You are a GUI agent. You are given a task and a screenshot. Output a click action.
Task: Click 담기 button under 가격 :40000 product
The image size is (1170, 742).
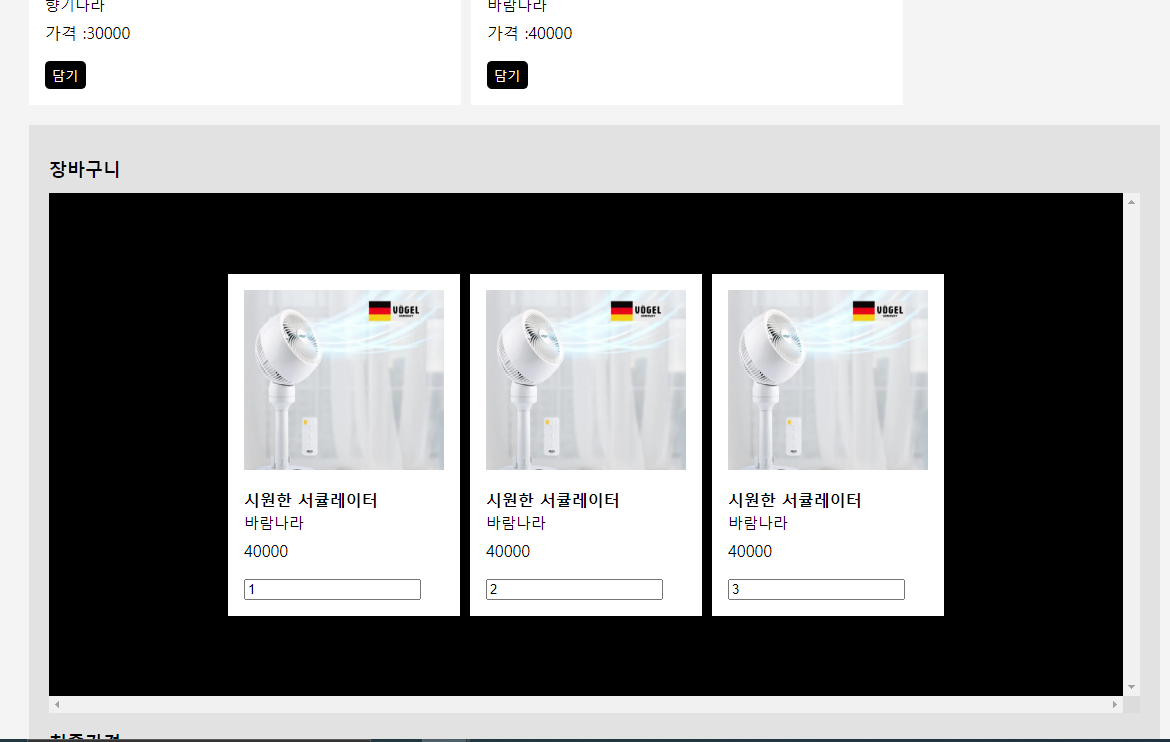coord(507,75)
